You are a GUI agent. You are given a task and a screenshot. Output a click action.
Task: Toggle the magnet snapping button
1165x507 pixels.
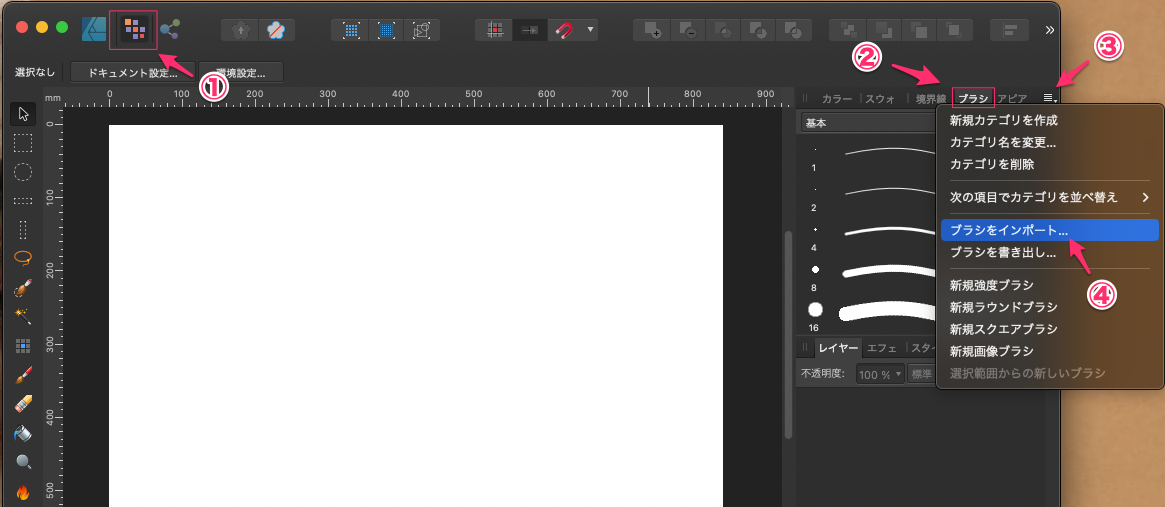coord(567,29)
